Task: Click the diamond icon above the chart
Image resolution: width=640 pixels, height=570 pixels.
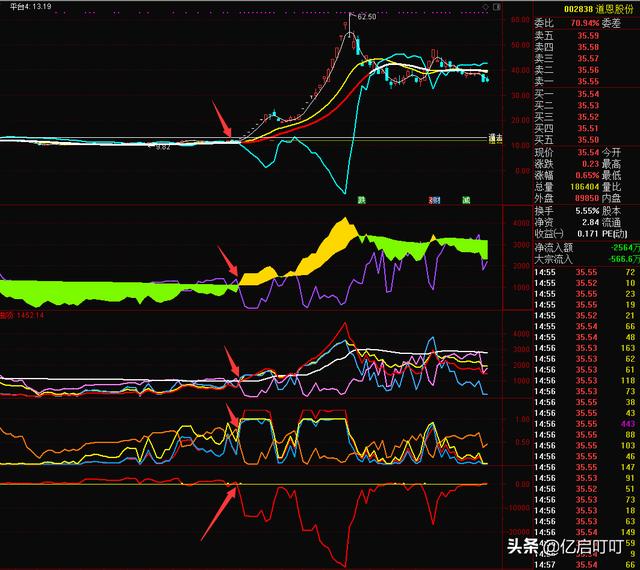Action: click(487, 6)
